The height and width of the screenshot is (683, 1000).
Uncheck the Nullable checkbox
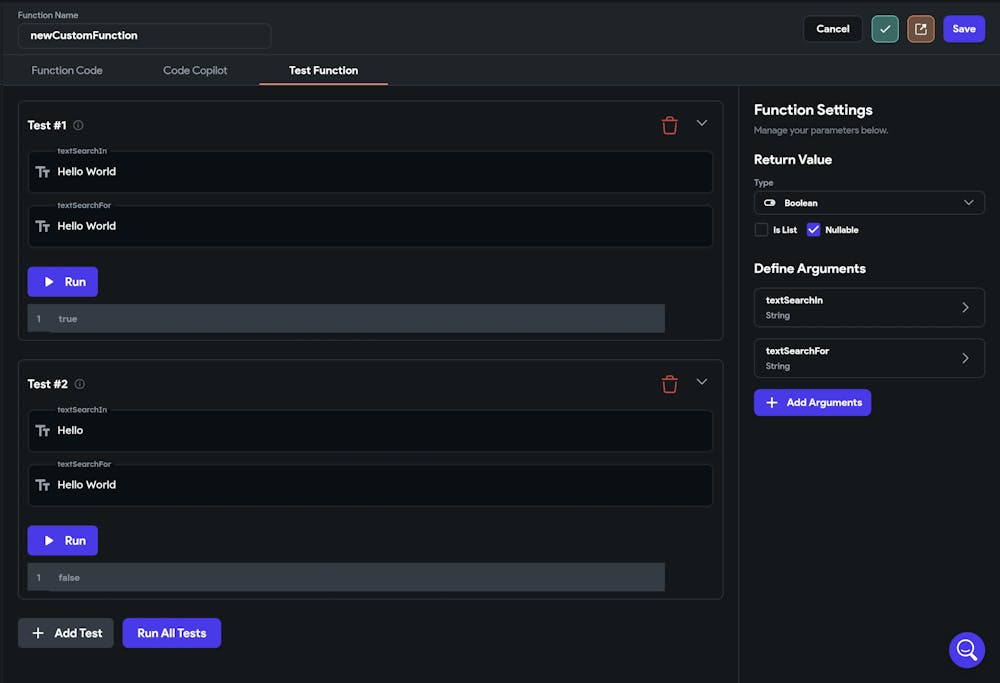[x=813, y=230]
